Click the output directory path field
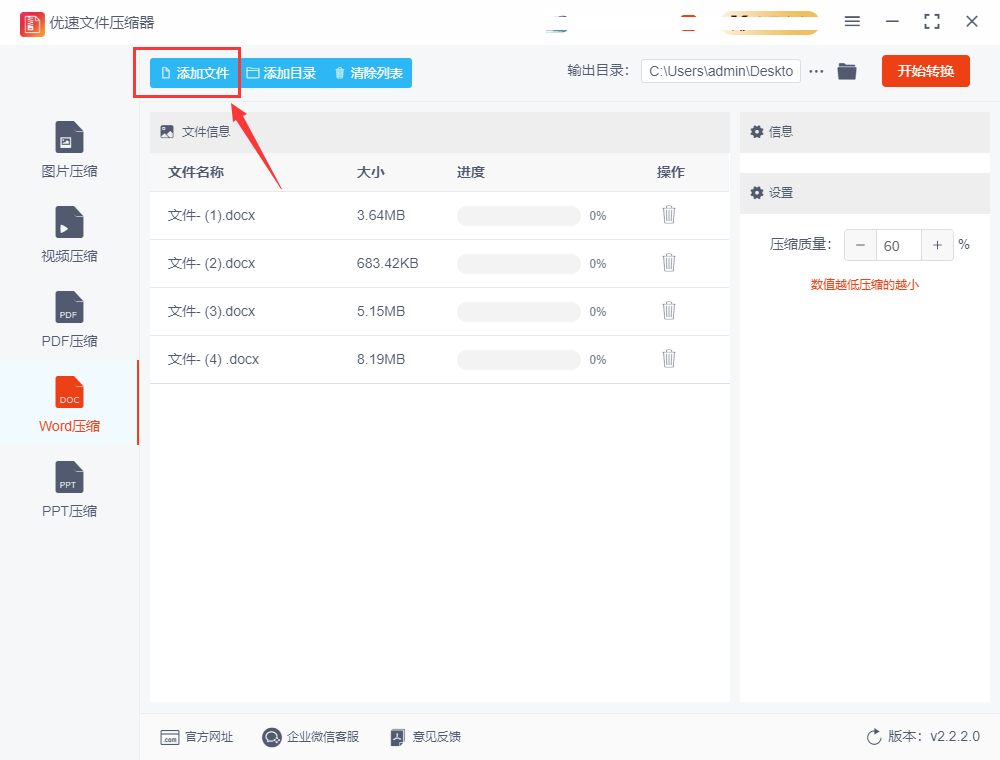 (x=721, y=71)
